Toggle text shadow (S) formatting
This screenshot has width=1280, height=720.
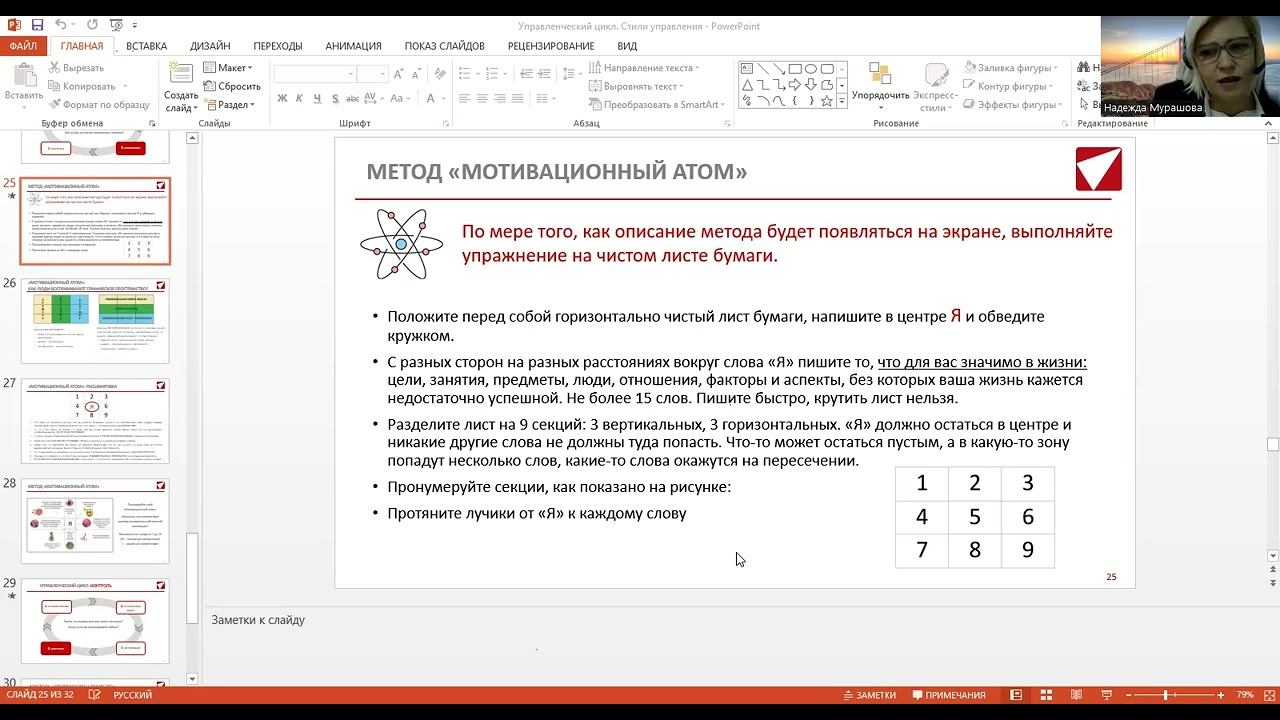point(336,98)
